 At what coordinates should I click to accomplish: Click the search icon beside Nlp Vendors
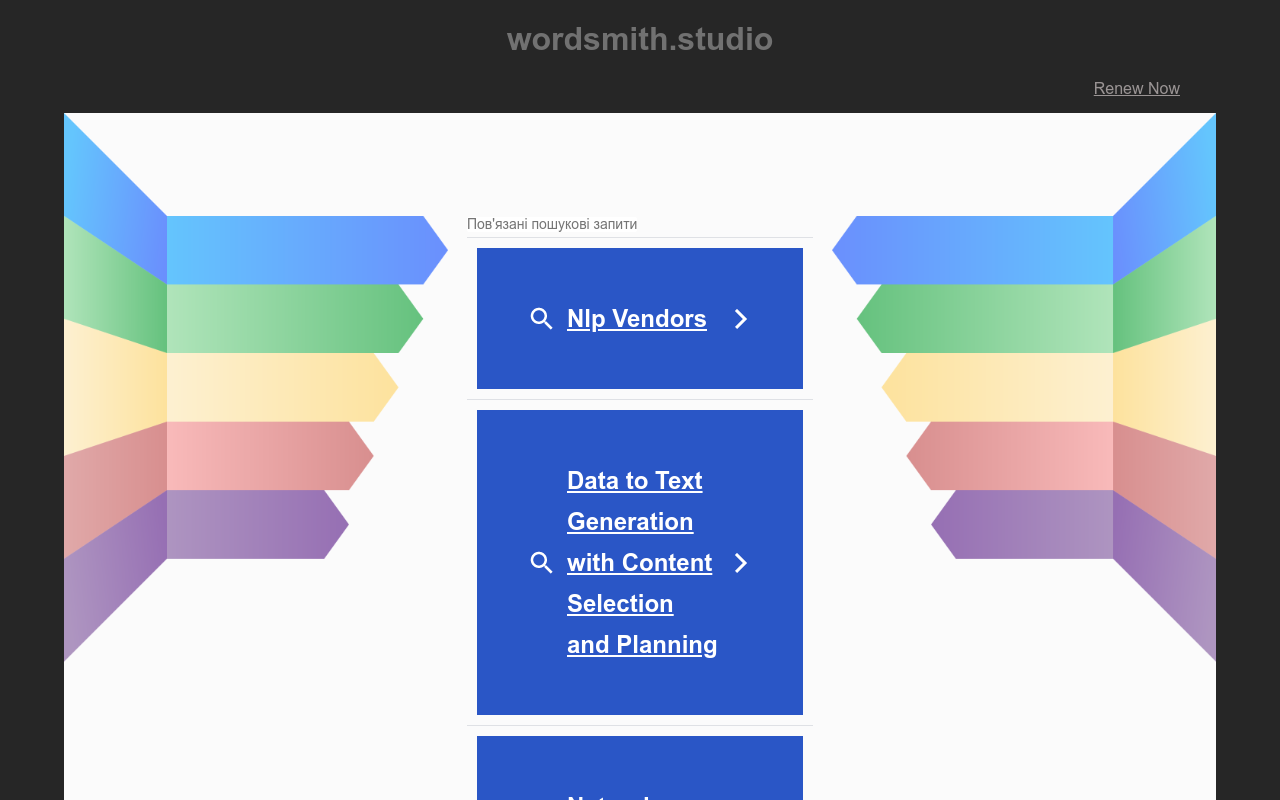click(542, 319)
